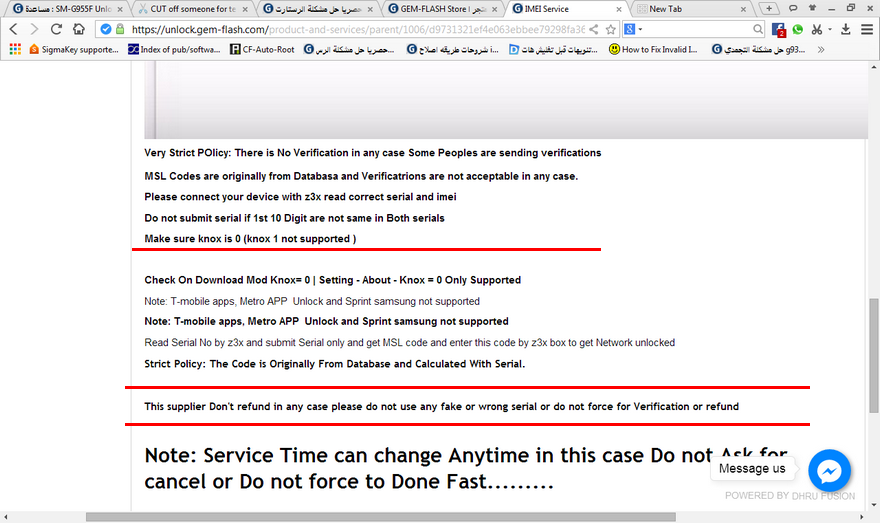Click the Message us label
This screenshot has height=523, width=880.
coord(752,469)
